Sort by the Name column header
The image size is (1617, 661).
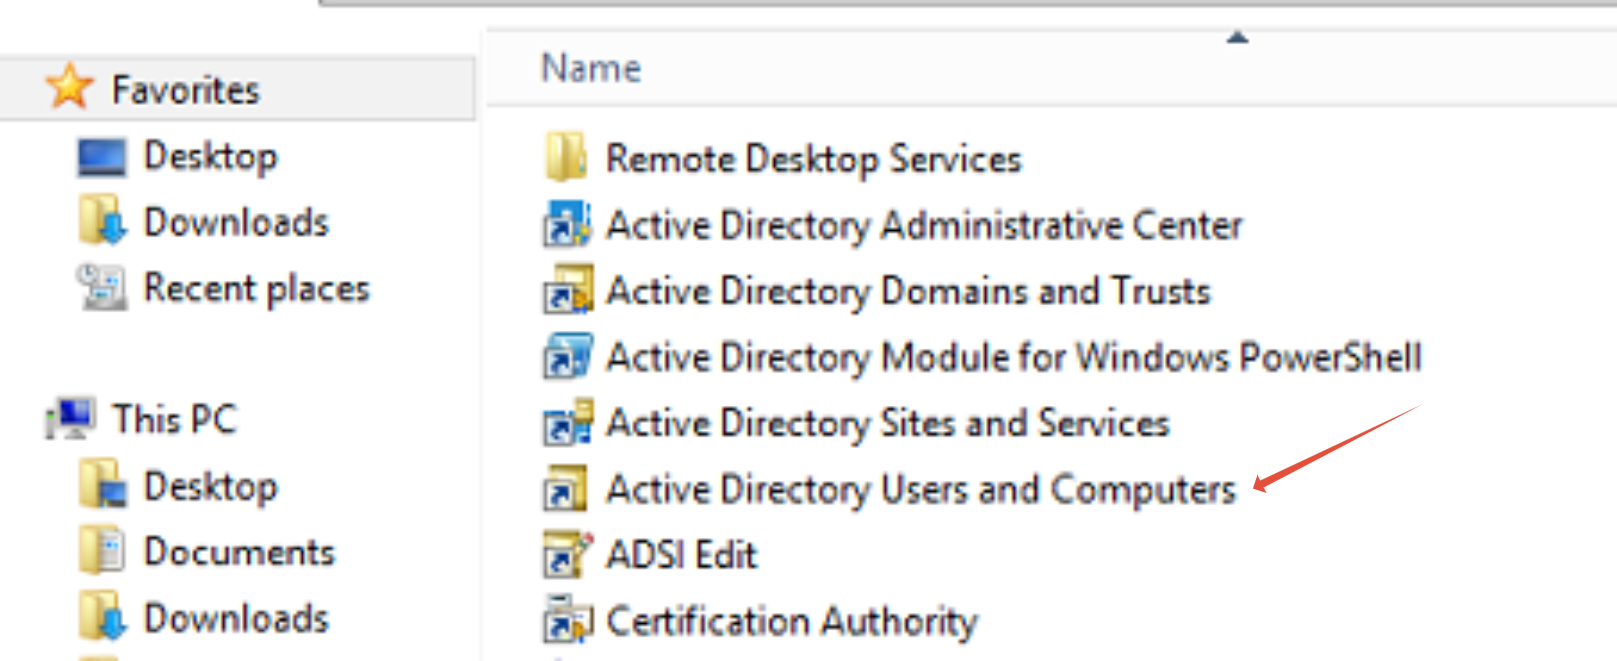(x=591, y=68)
